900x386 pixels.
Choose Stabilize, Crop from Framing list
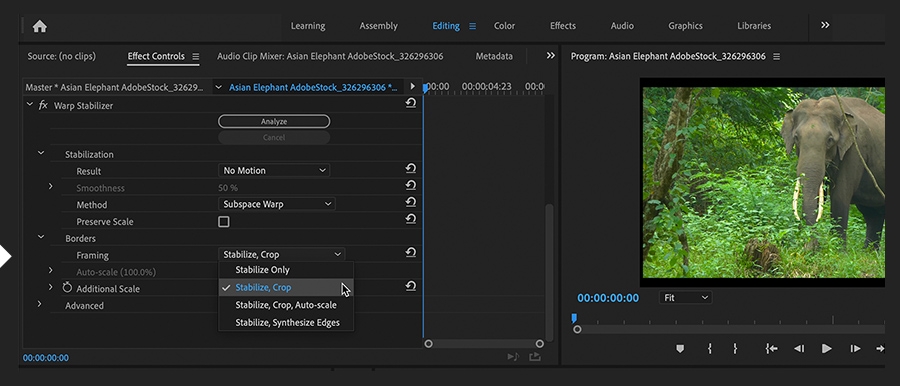click(x=286, y=287)
